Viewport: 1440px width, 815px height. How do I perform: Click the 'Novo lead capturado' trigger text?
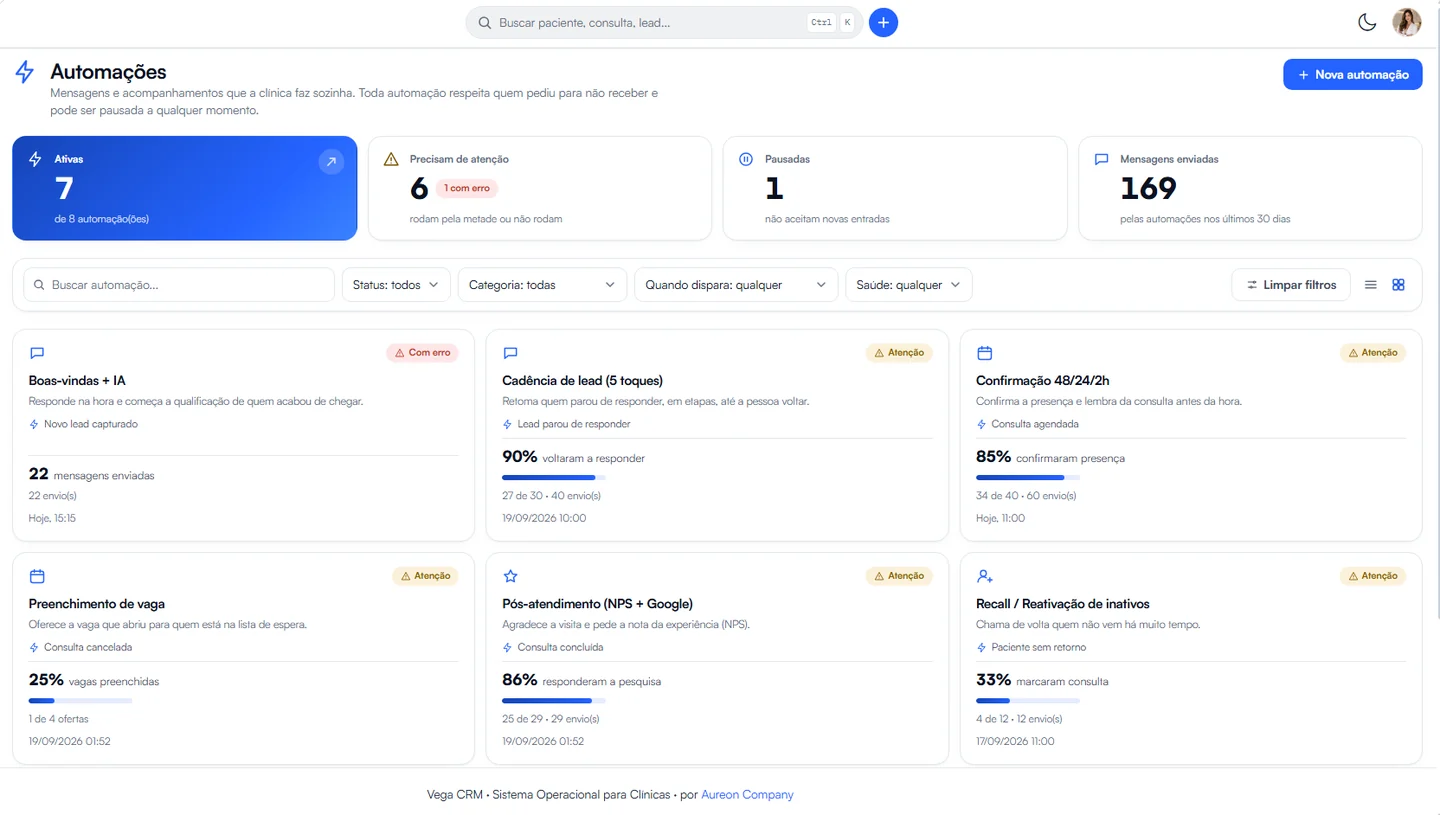[91, 424]
